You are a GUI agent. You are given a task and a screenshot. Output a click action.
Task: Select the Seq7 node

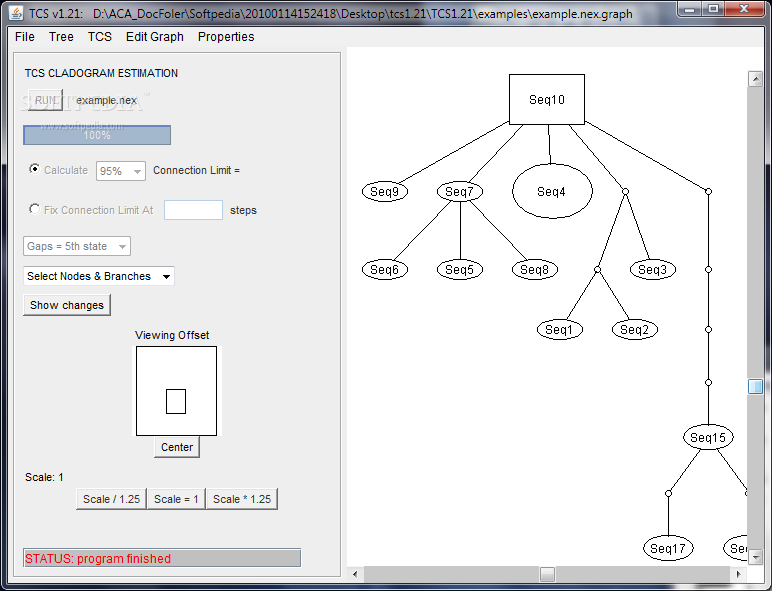[x=460, y=192]
